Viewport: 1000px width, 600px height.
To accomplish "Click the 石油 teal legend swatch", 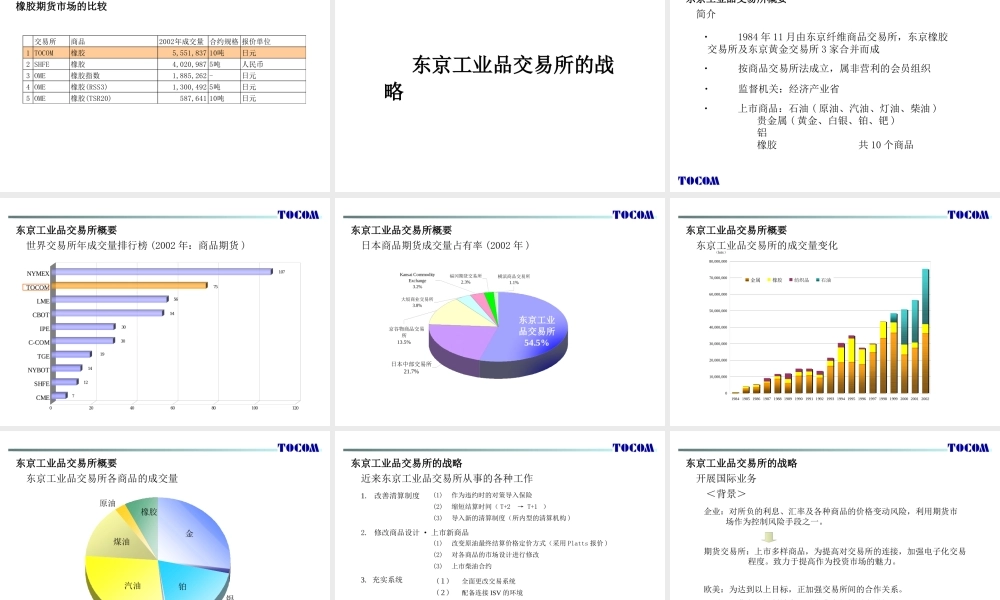I will (x=818, y=280).
